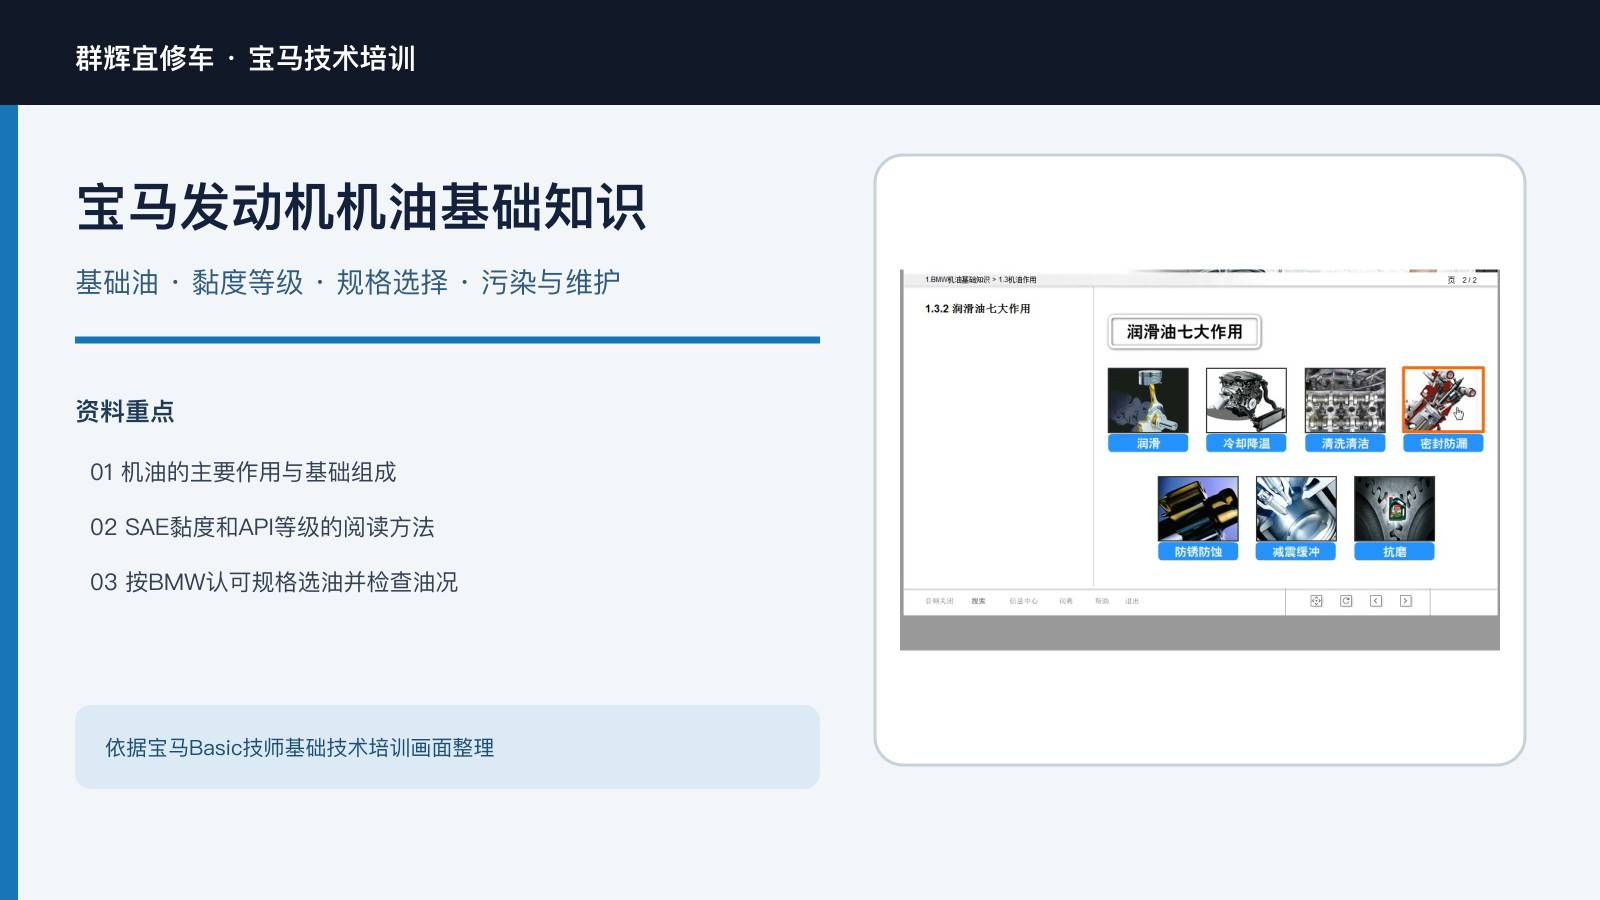Viewport: 1600px width, 900px height.
Task: Click the blue 抗磨 label button
Action: (1394, 551)
